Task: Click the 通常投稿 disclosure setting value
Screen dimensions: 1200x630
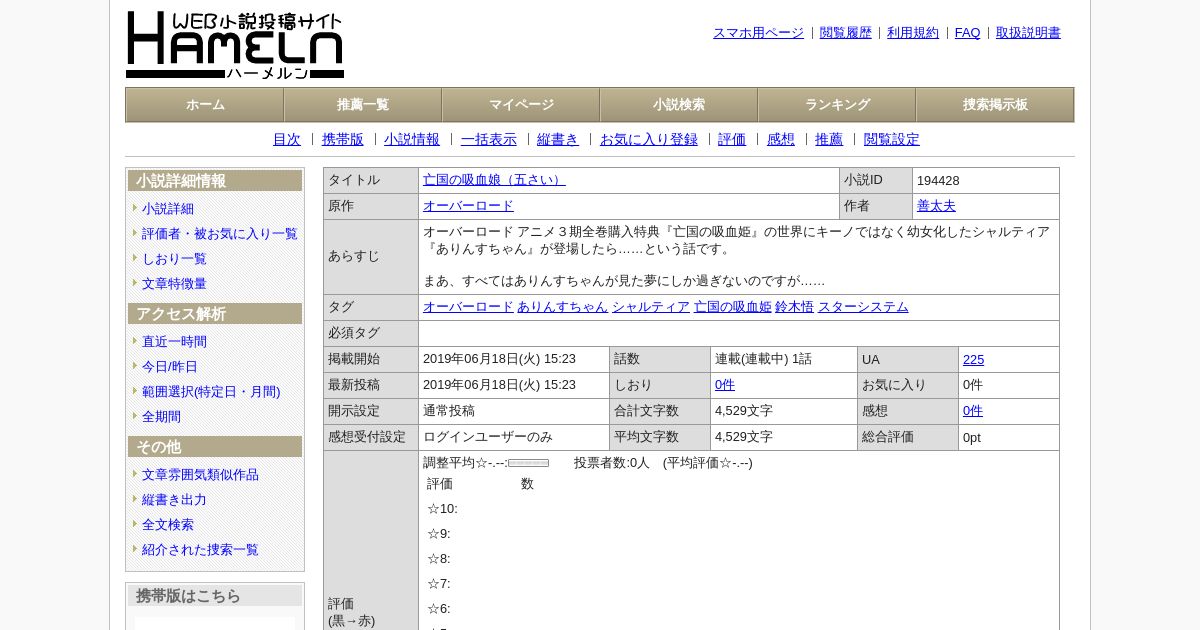Action: [x=449, y=411]
